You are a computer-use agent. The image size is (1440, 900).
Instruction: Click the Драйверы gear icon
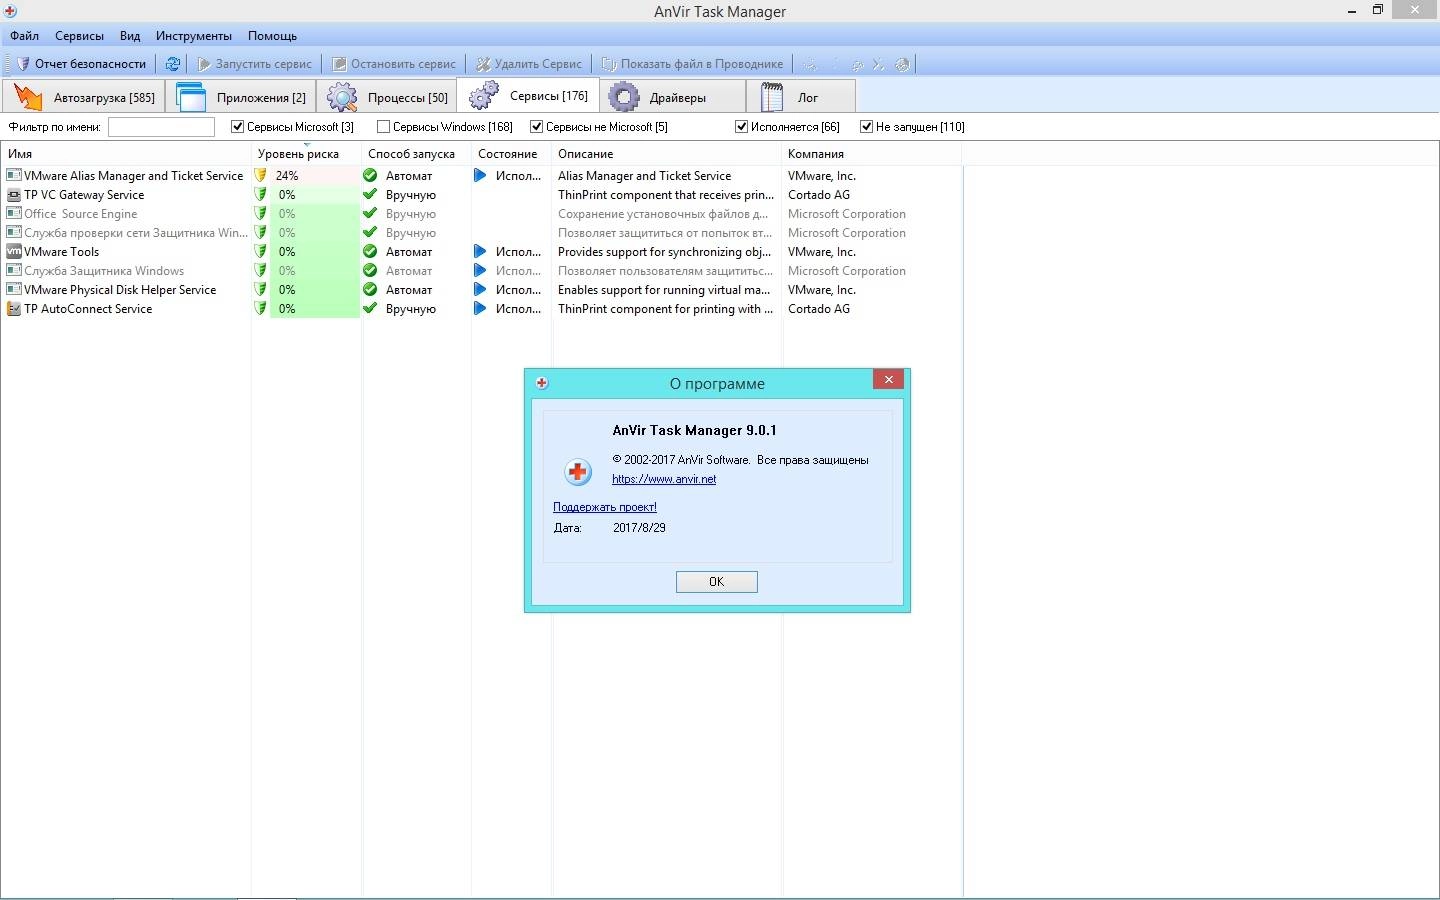(x=625, y=97)
